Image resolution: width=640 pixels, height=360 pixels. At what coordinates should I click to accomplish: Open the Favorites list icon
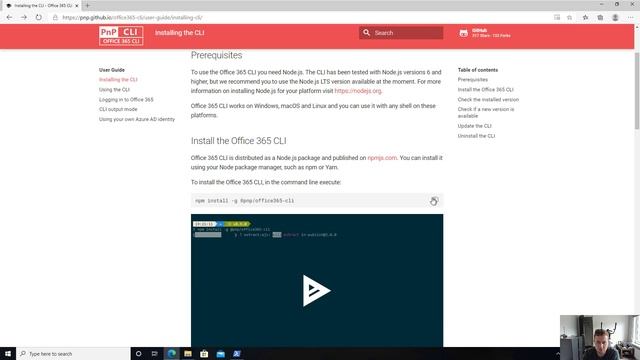pos(585,18)
